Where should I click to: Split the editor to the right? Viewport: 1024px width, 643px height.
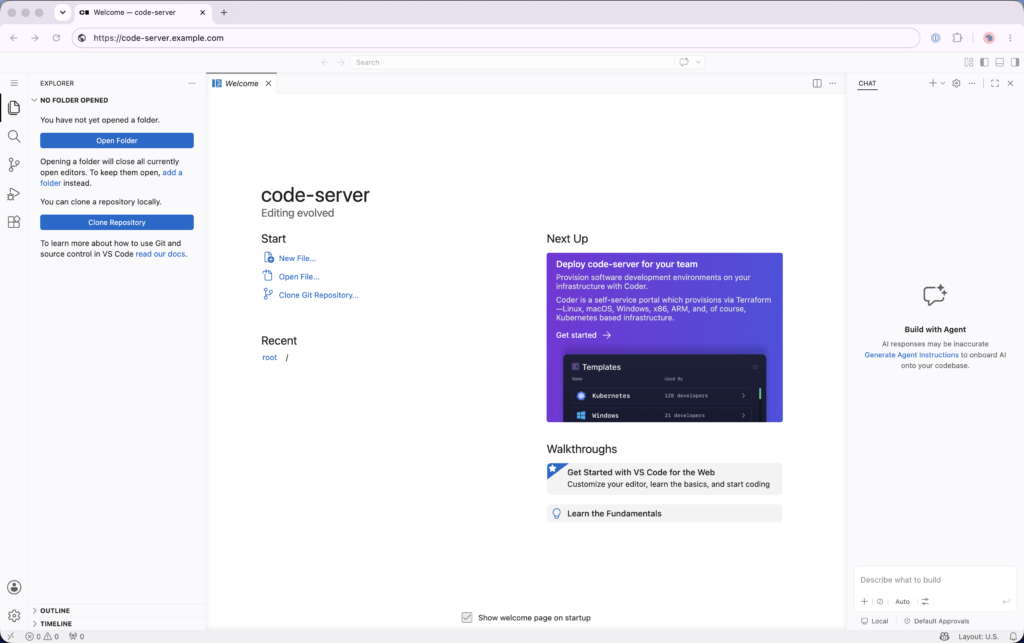[817, 83]
